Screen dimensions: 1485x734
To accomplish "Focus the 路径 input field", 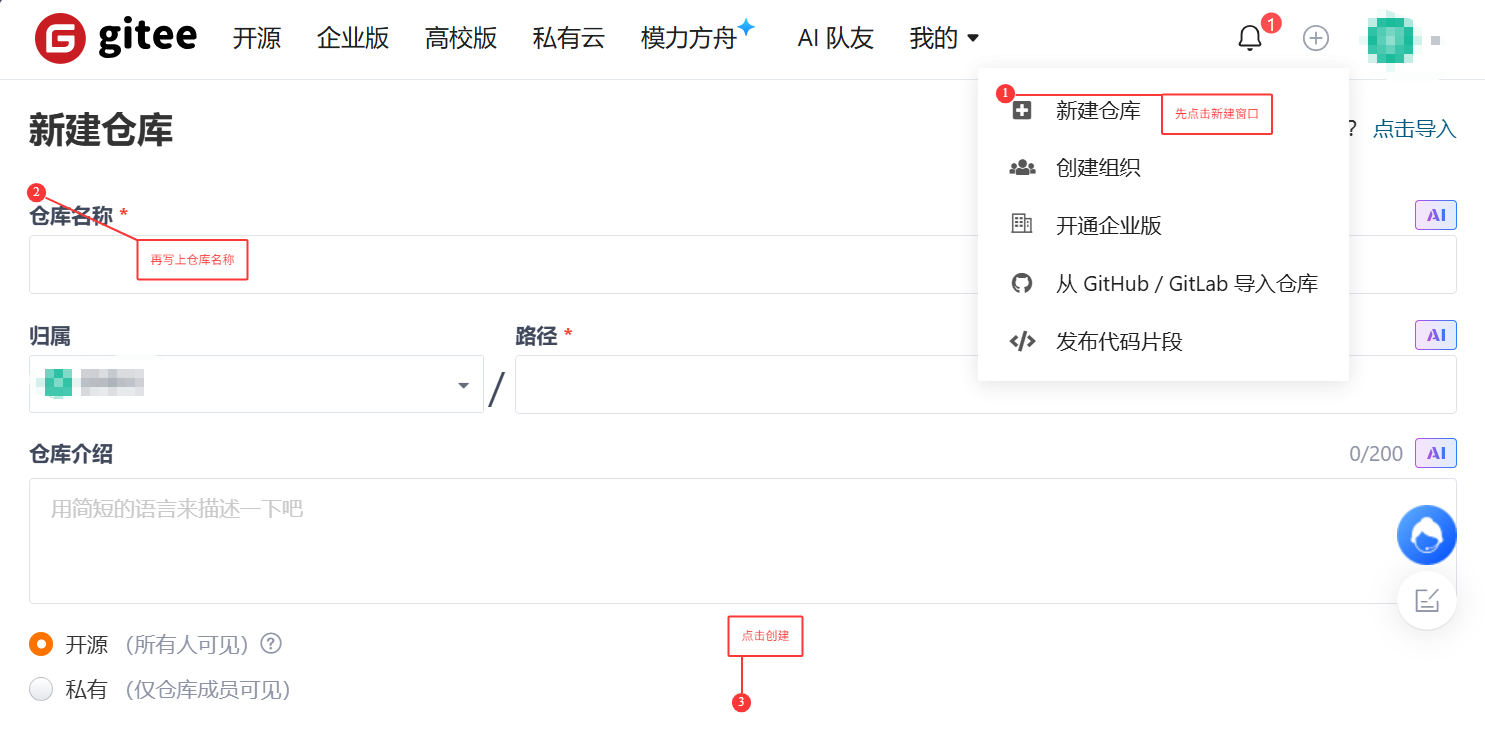I will (985, 384).
